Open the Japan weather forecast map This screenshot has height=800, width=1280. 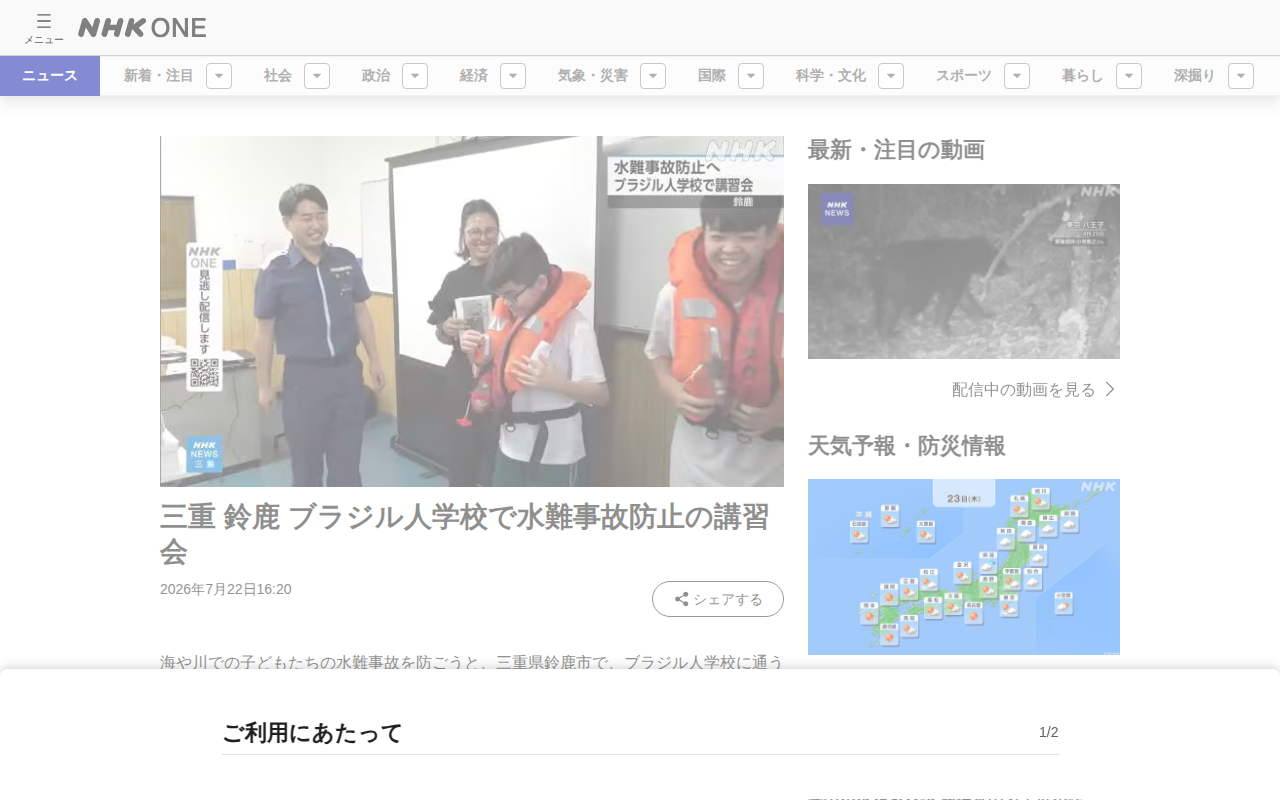tap(964, 567)
